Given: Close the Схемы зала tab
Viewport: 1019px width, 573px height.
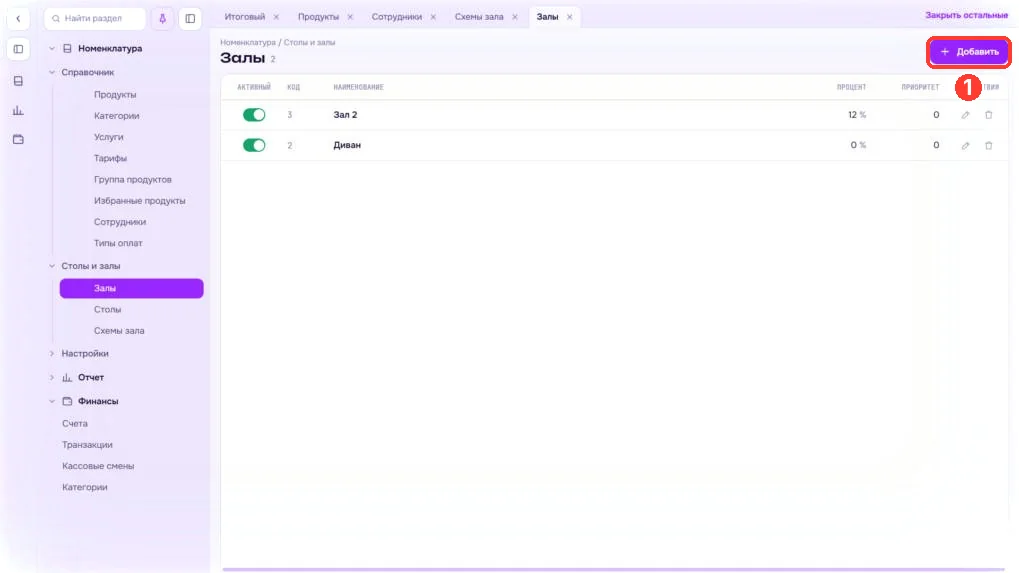Looking at the screenshot, I should click(x=515, y=17).
